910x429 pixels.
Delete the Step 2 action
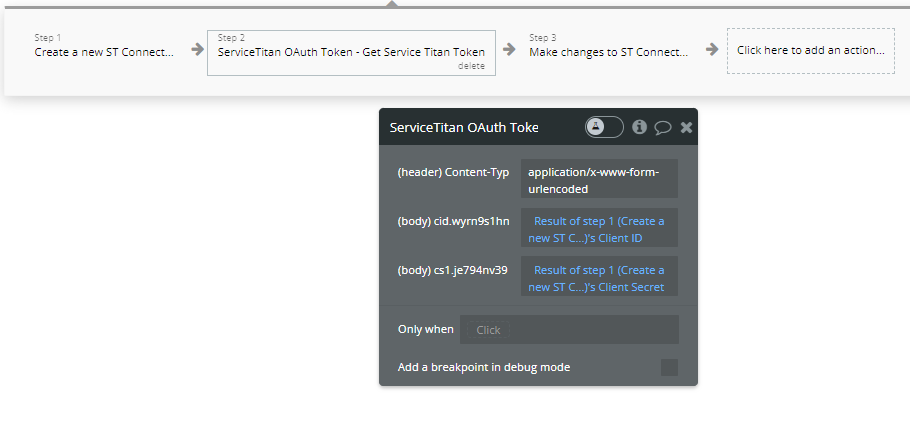(x=471, y=66)
